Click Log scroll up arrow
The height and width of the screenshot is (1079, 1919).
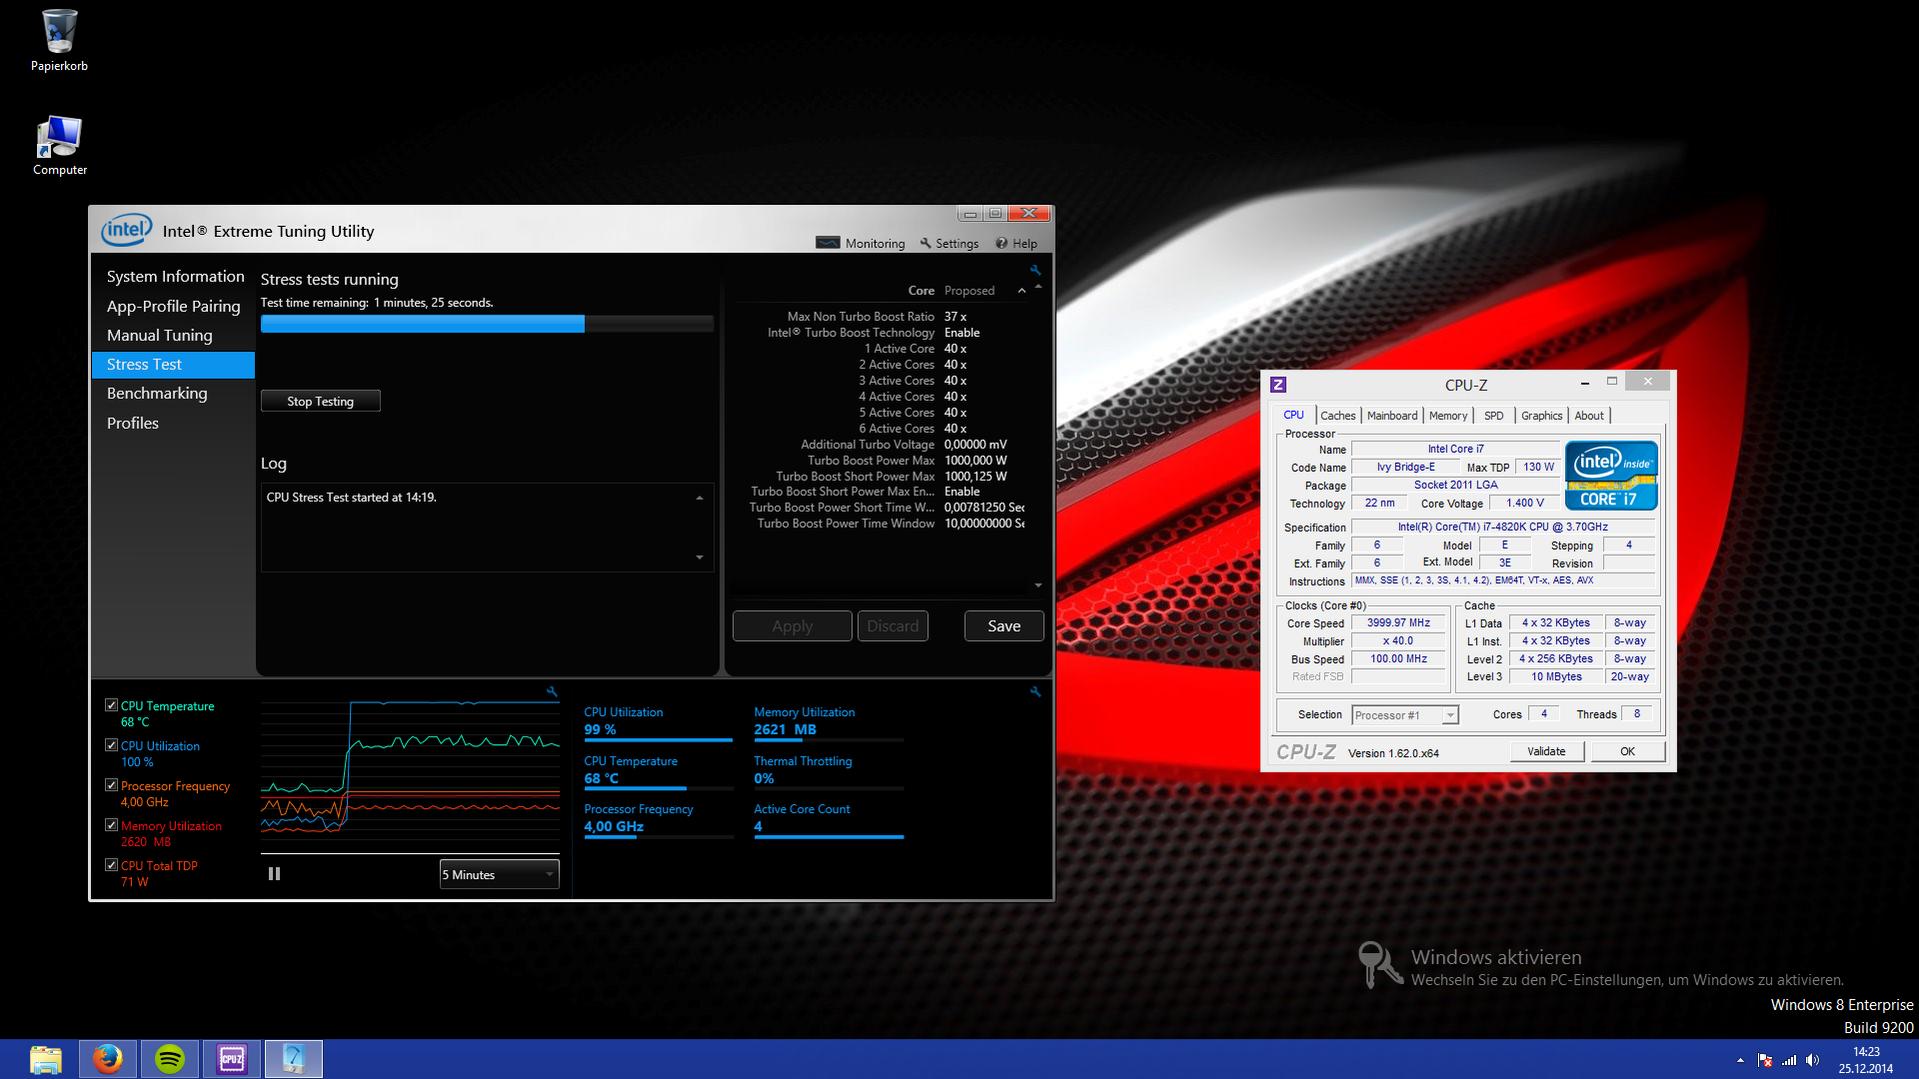[x=699, y=497]
